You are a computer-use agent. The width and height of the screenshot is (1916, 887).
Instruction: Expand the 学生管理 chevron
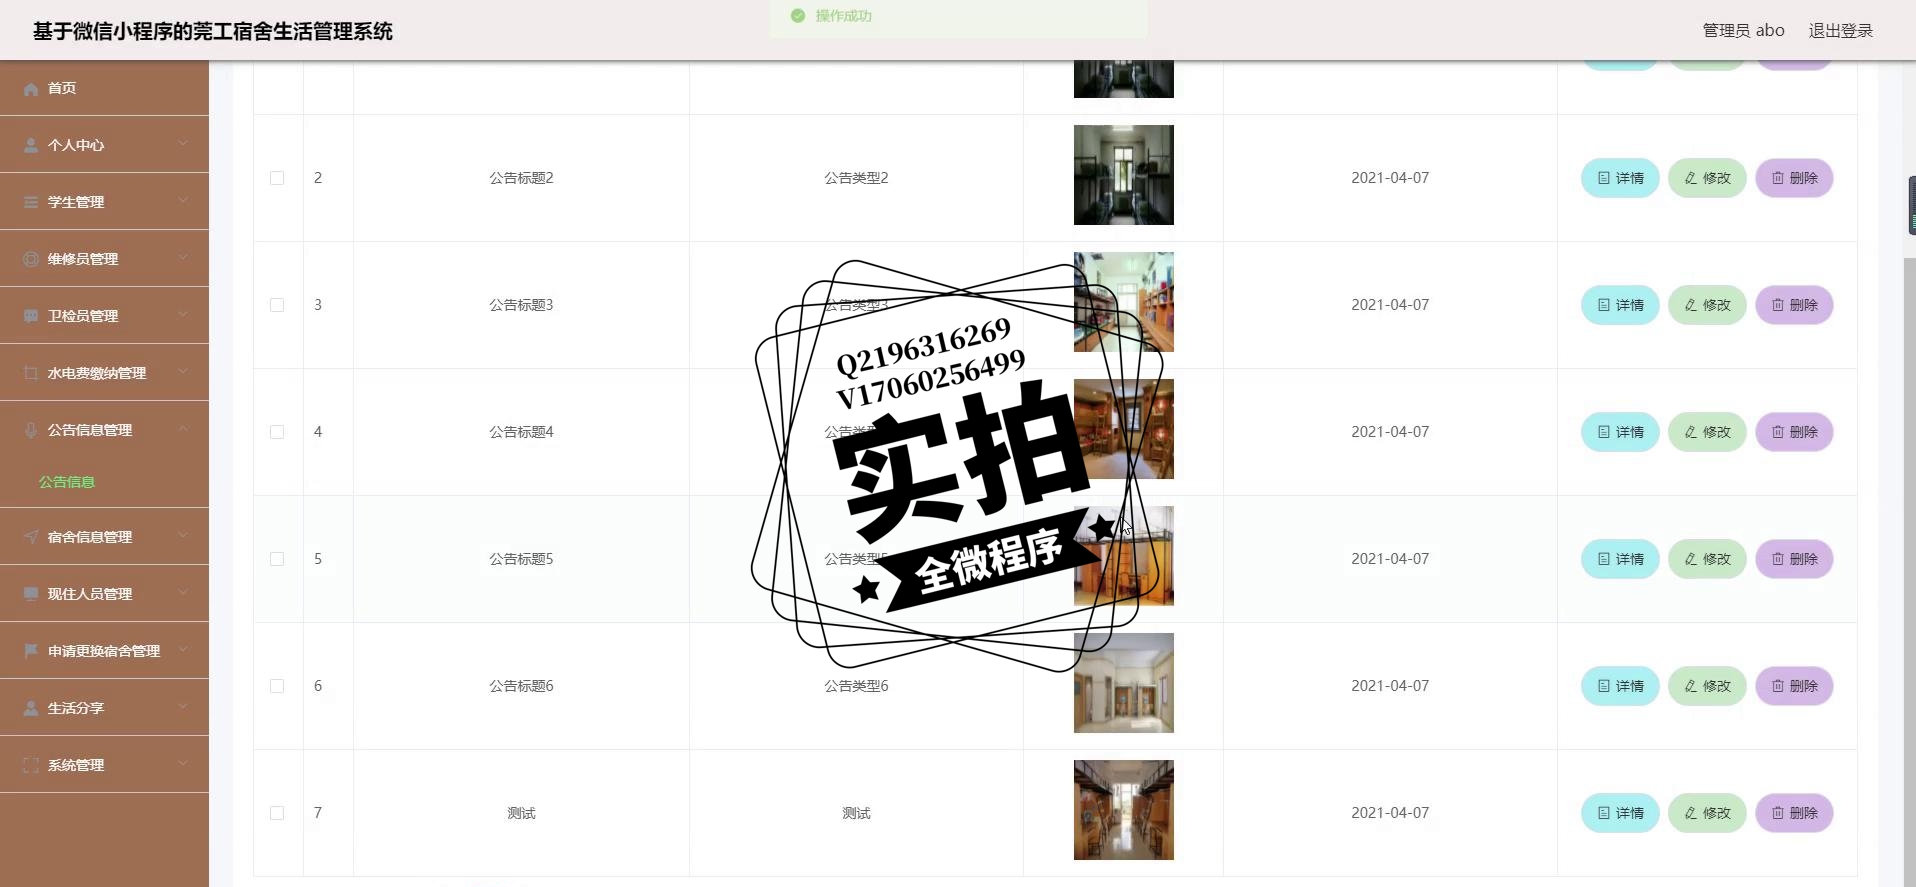(183, 201)
